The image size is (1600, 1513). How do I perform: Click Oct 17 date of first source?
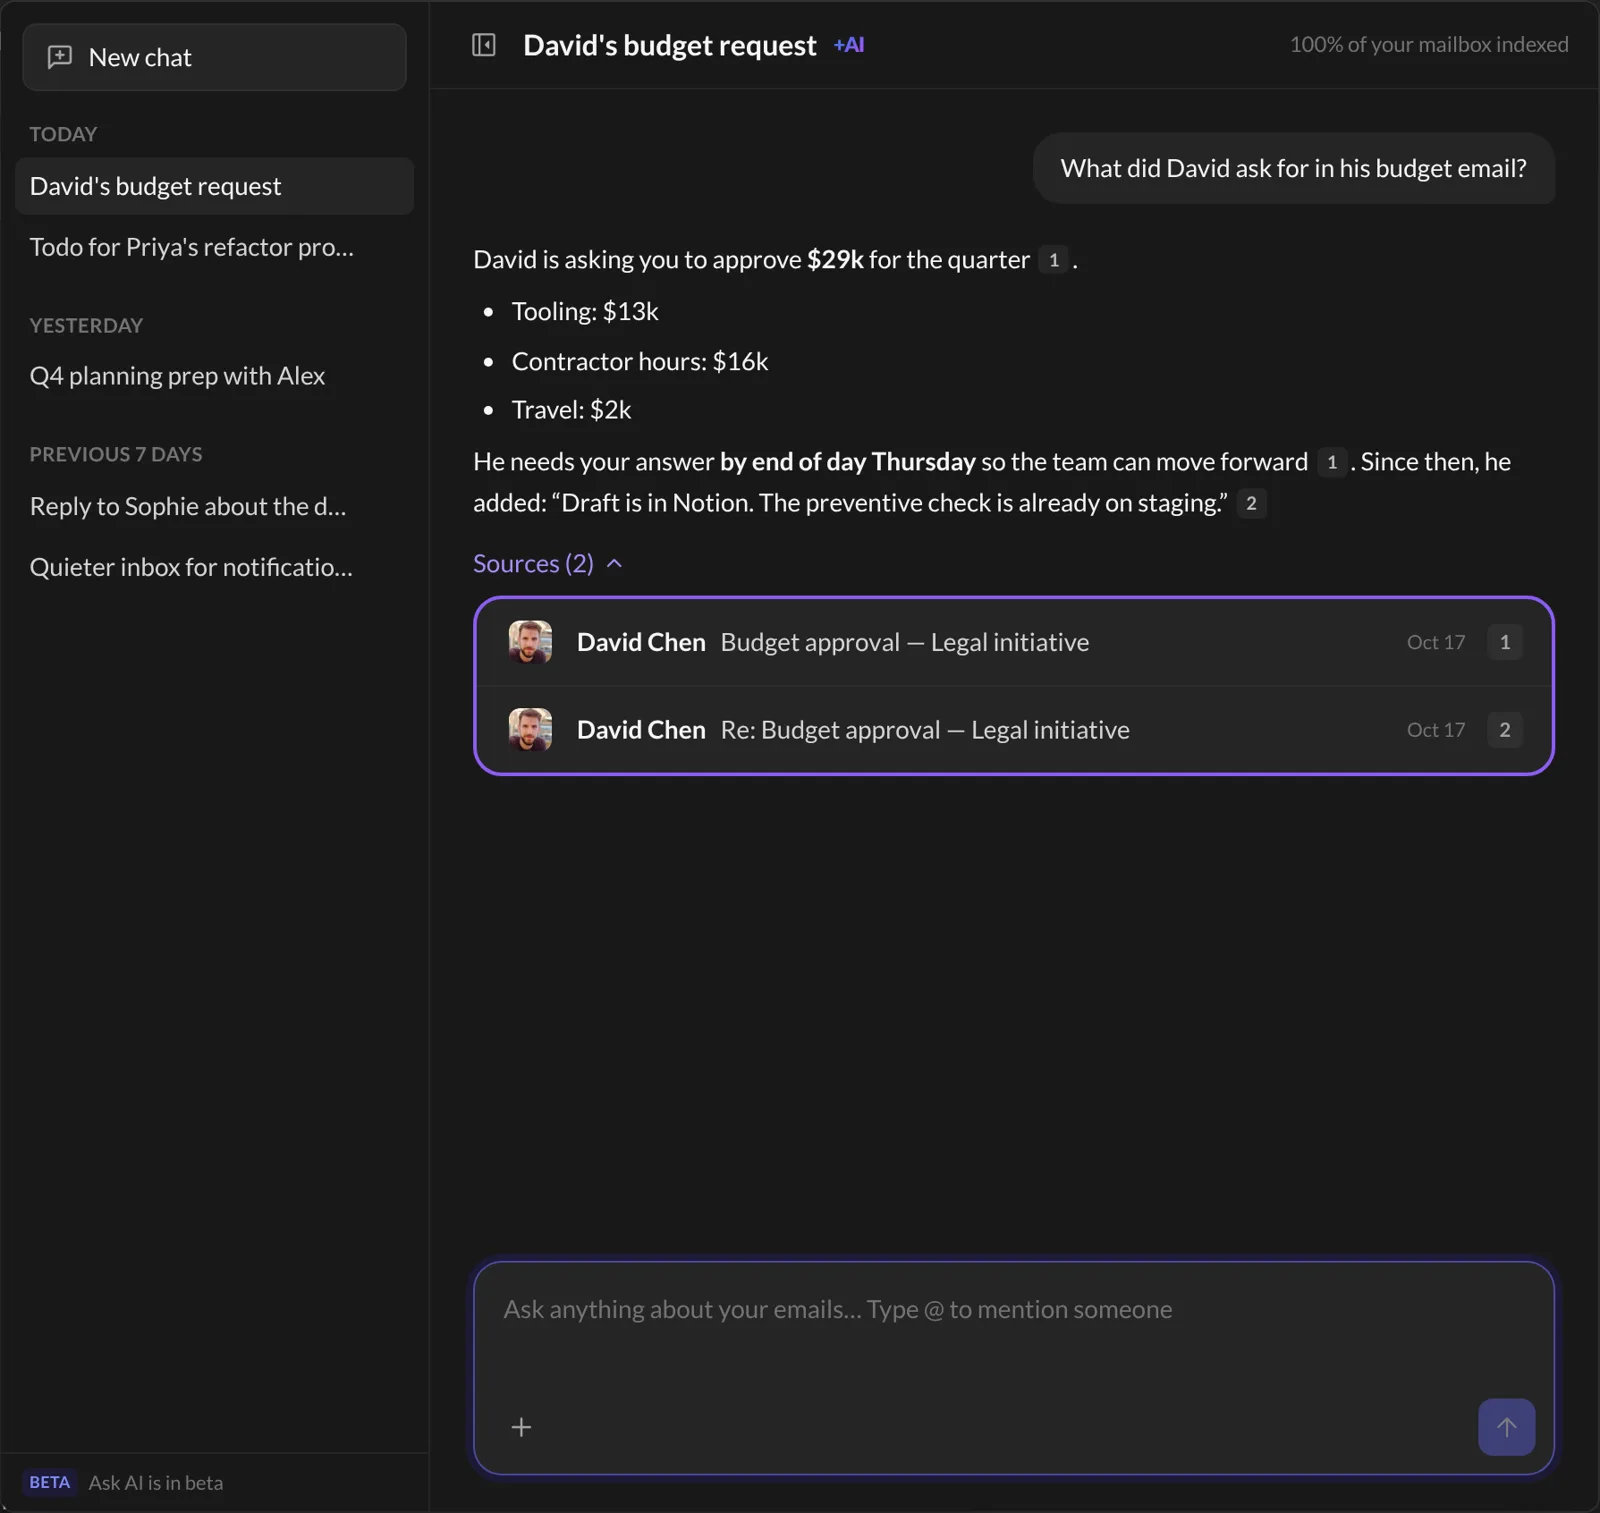point(1435,642)
